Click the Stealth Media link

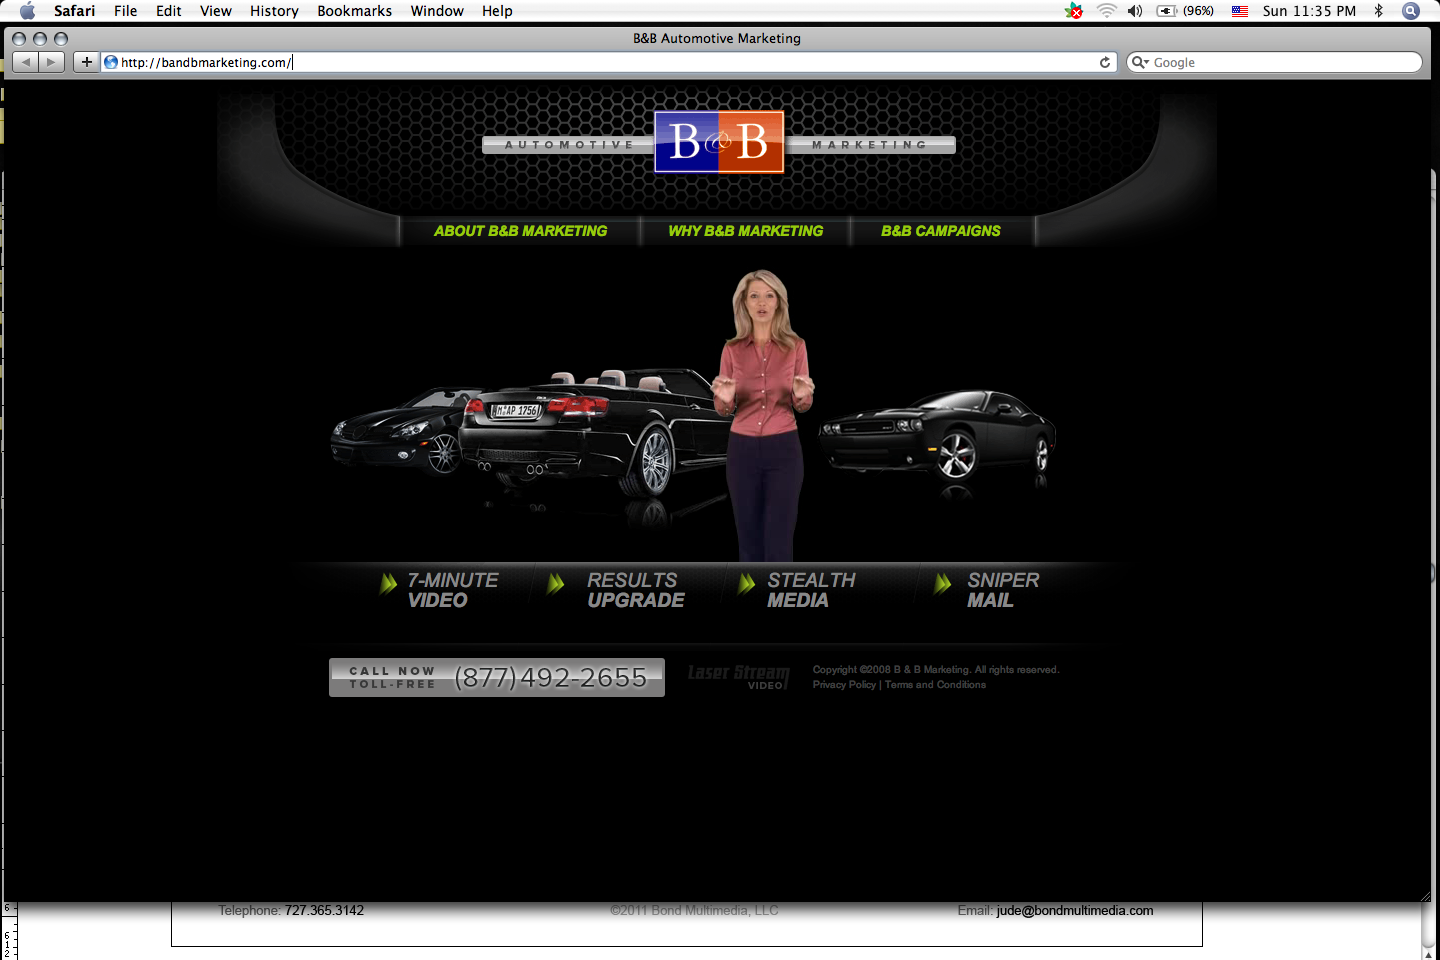coord(811,590)
